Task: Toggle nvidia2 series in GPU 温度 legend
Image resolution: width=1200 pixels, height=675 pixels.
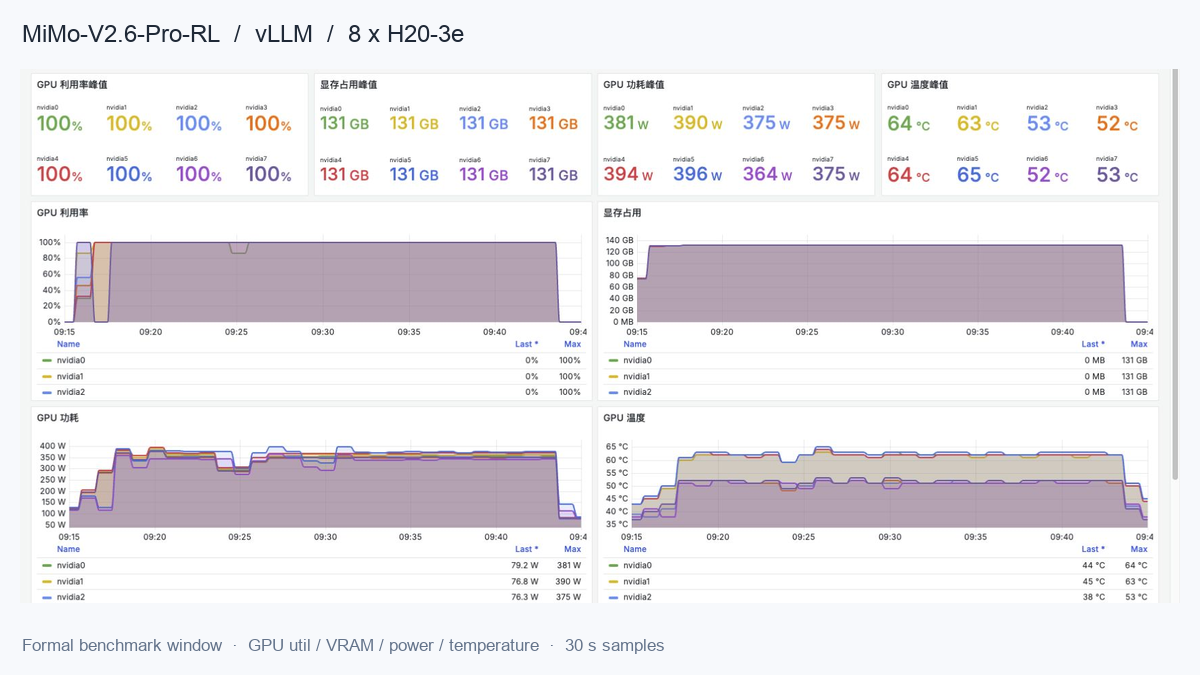Action: coord(638,597)
